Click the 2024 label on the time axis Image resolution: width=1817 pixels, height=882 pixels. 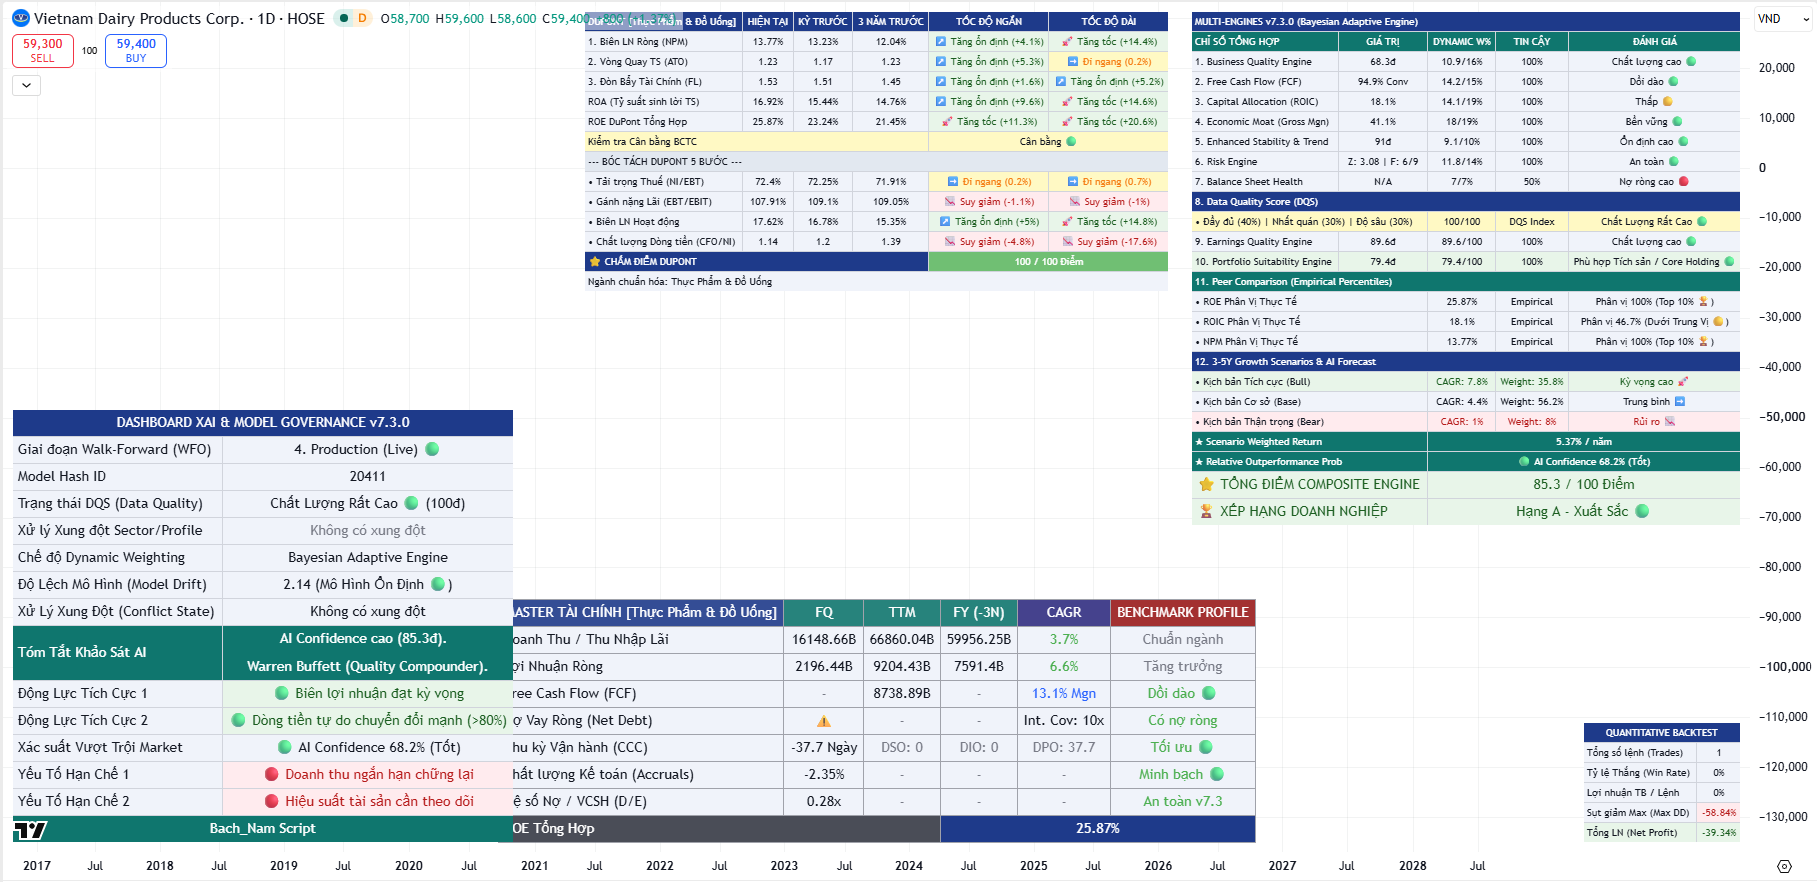[x=909, y=866]
